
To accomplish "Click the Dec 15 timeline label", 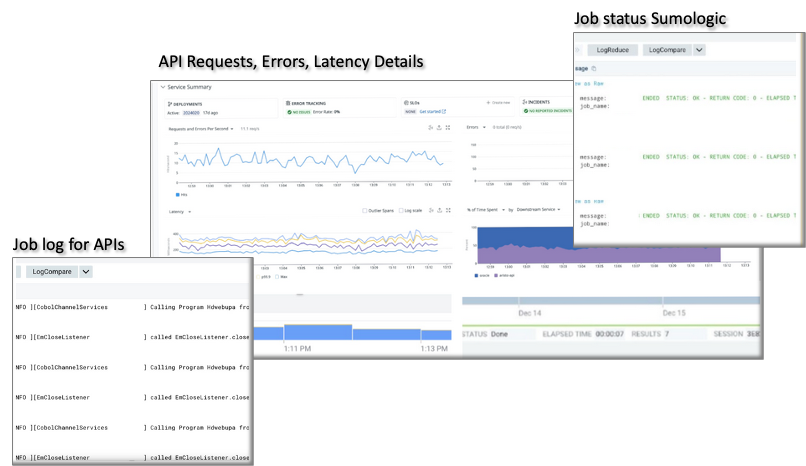I will 674,313.
